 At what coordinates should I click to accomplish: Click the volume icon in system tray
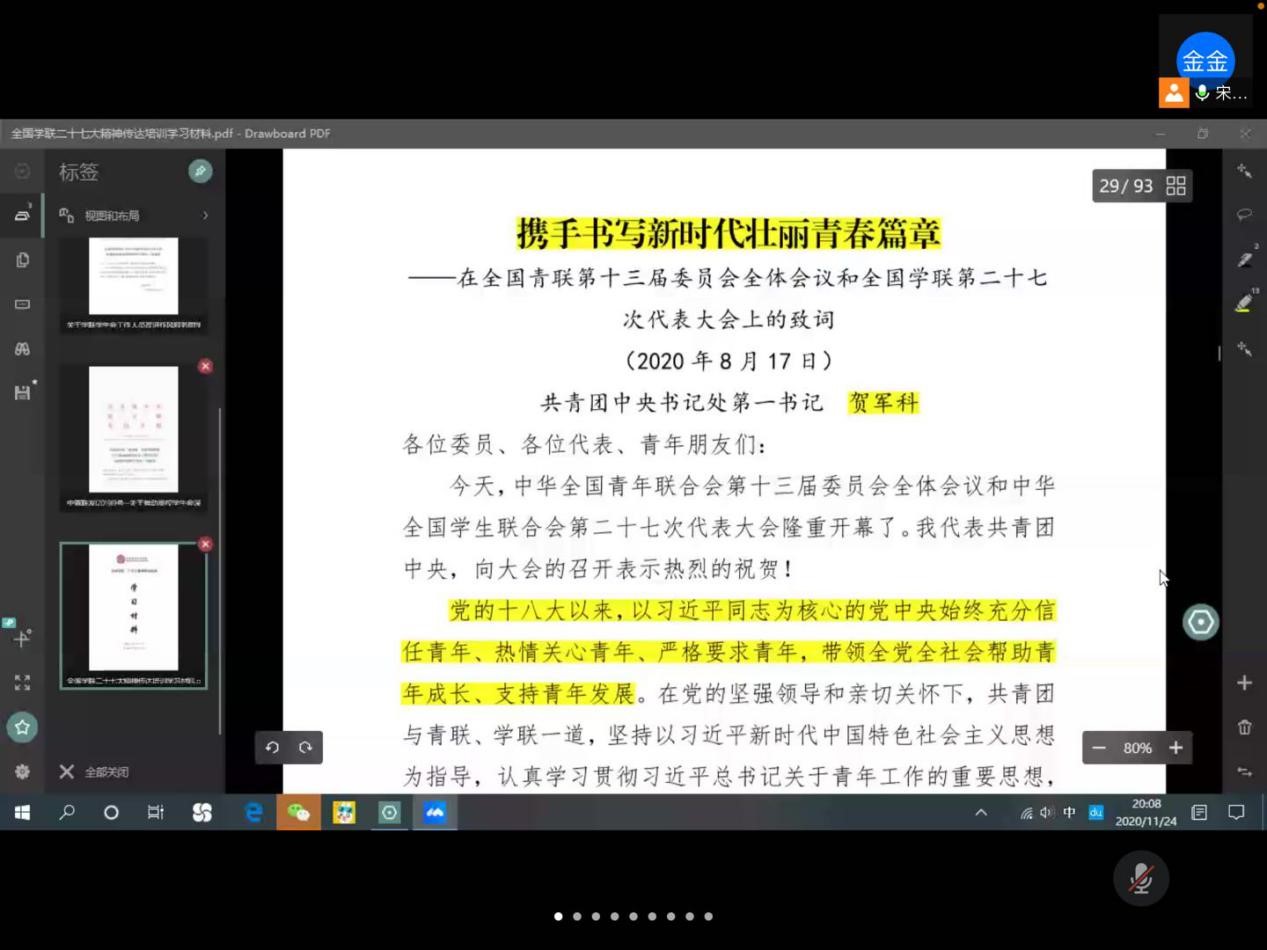(1047, 813)
